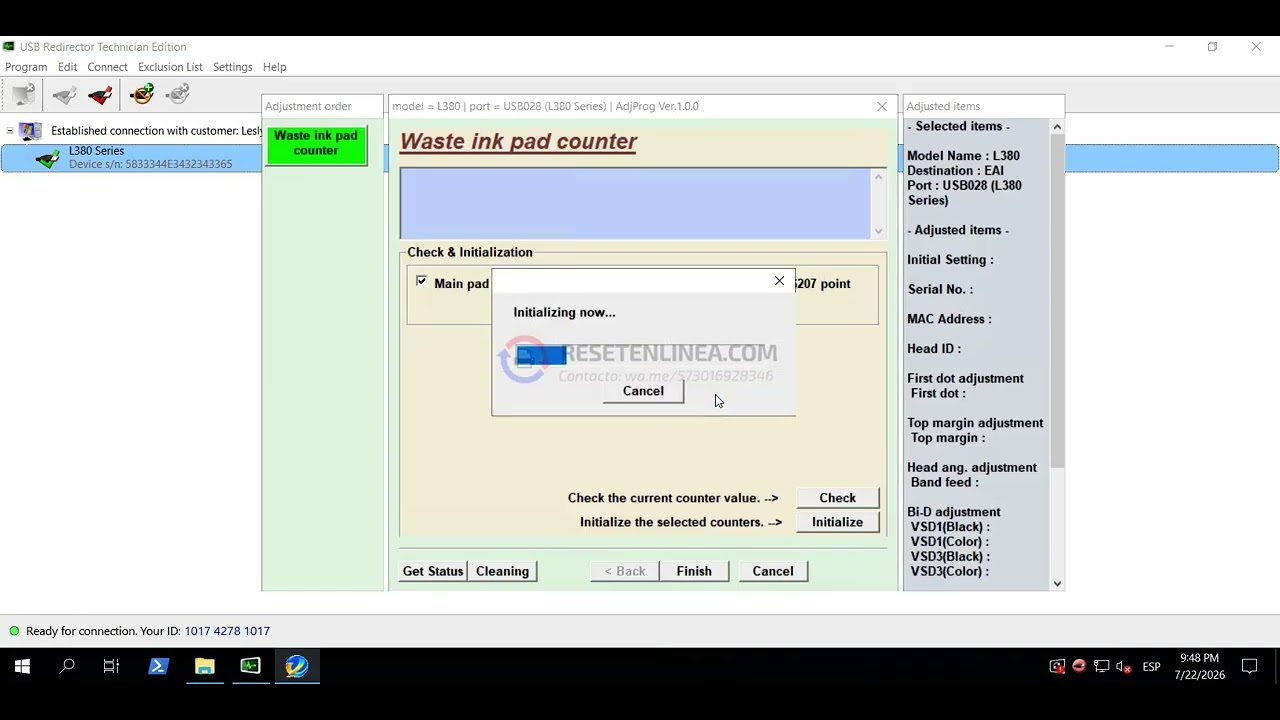
Task: Click the Adjusted items panel title
Action: tap(943, 106)
